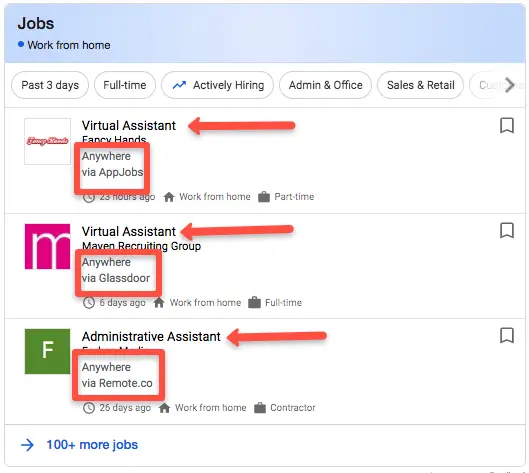This screenshot has width=529, height=473.
Task: Open the first Virtual Assistant job title
Action: (129, 126)
